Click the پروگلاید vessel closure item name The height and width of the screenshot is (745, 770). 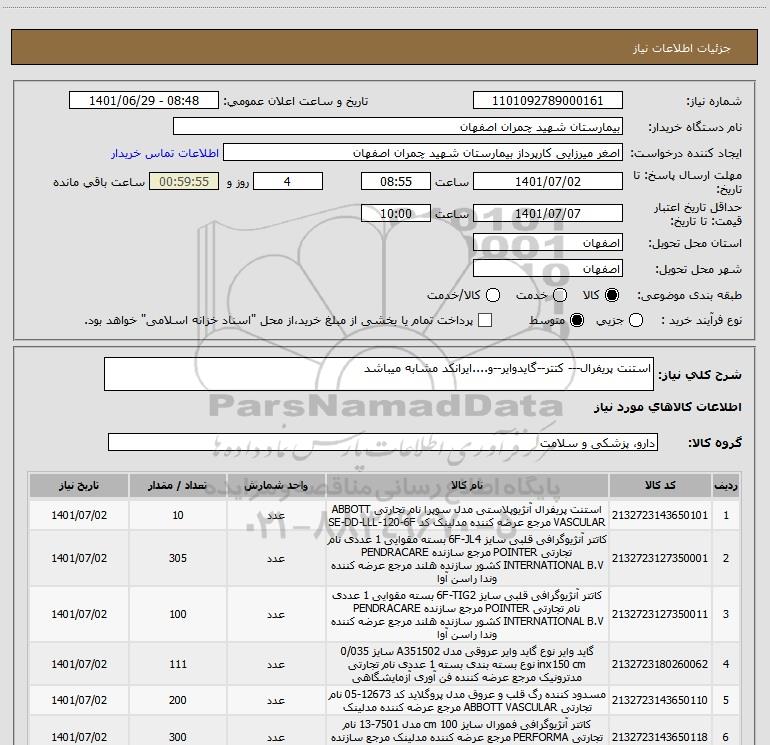pos(467,701)
